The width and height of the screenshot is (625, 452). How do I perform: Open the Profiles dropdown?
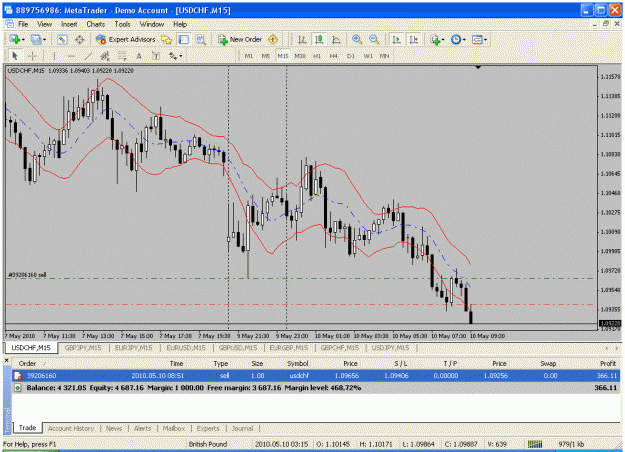tap(38, 39)
